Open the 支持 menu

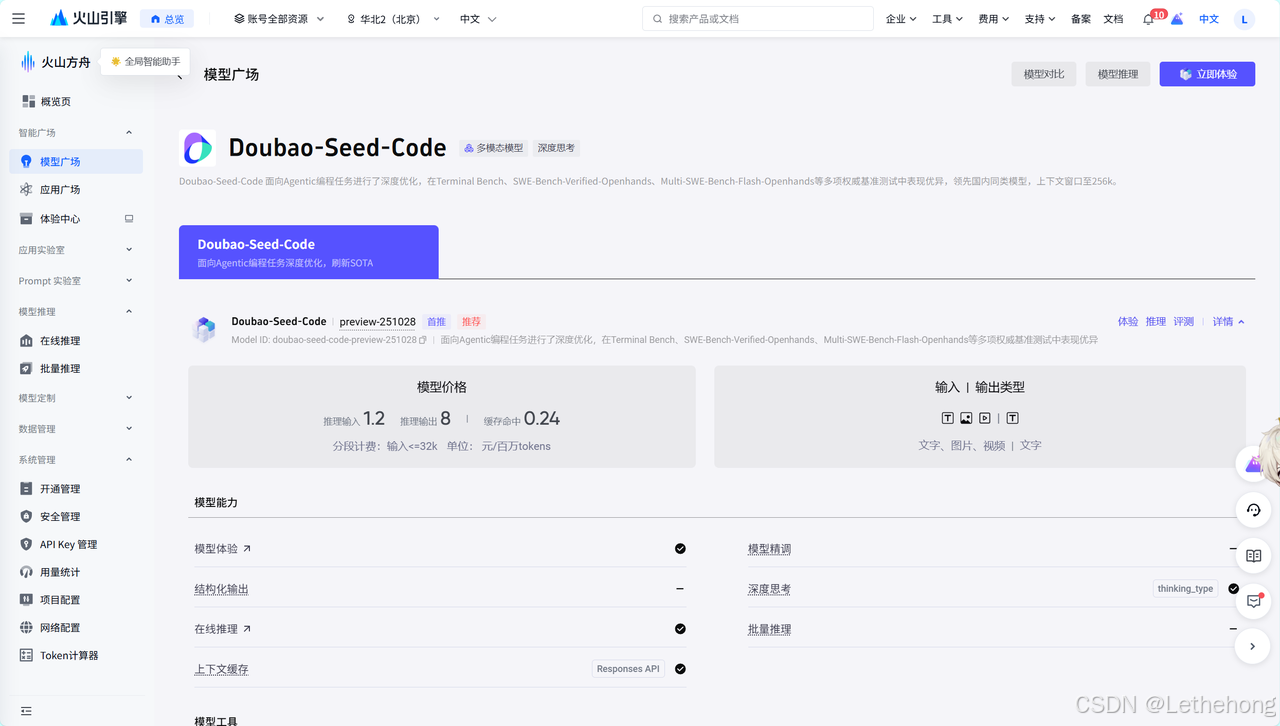tap(1040, 19)
